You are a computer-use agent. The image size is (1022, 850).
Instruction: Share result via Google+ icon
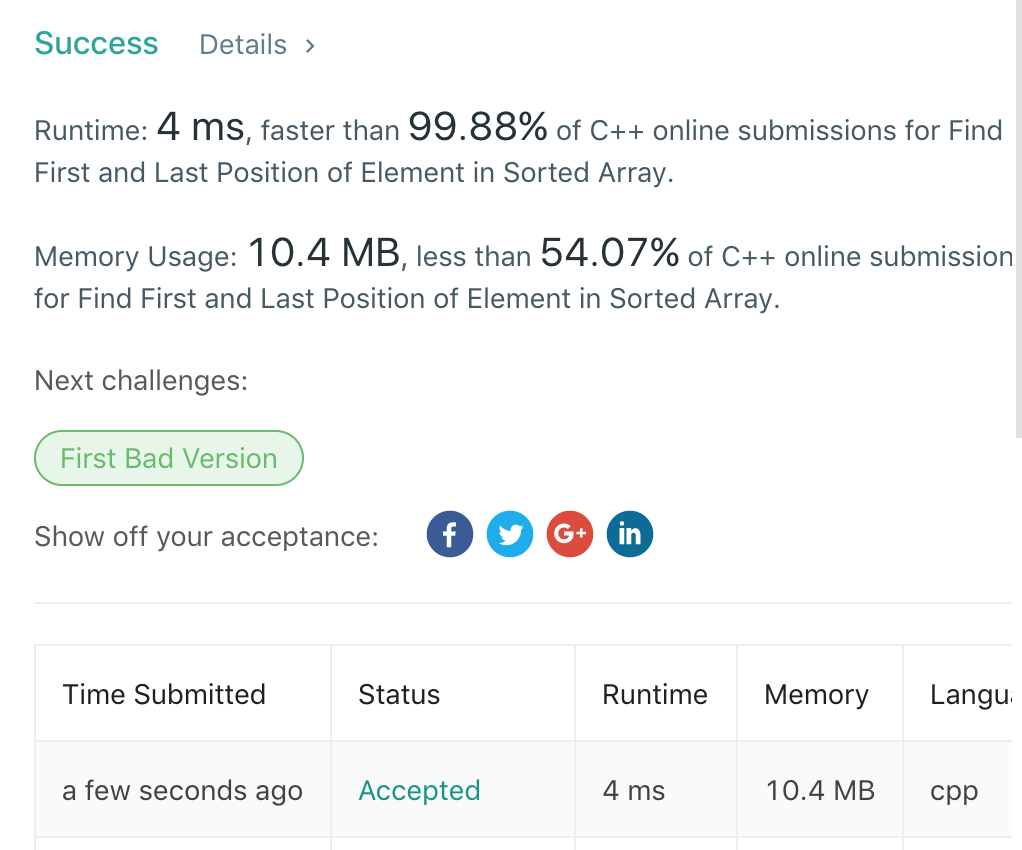coord(570,535)
